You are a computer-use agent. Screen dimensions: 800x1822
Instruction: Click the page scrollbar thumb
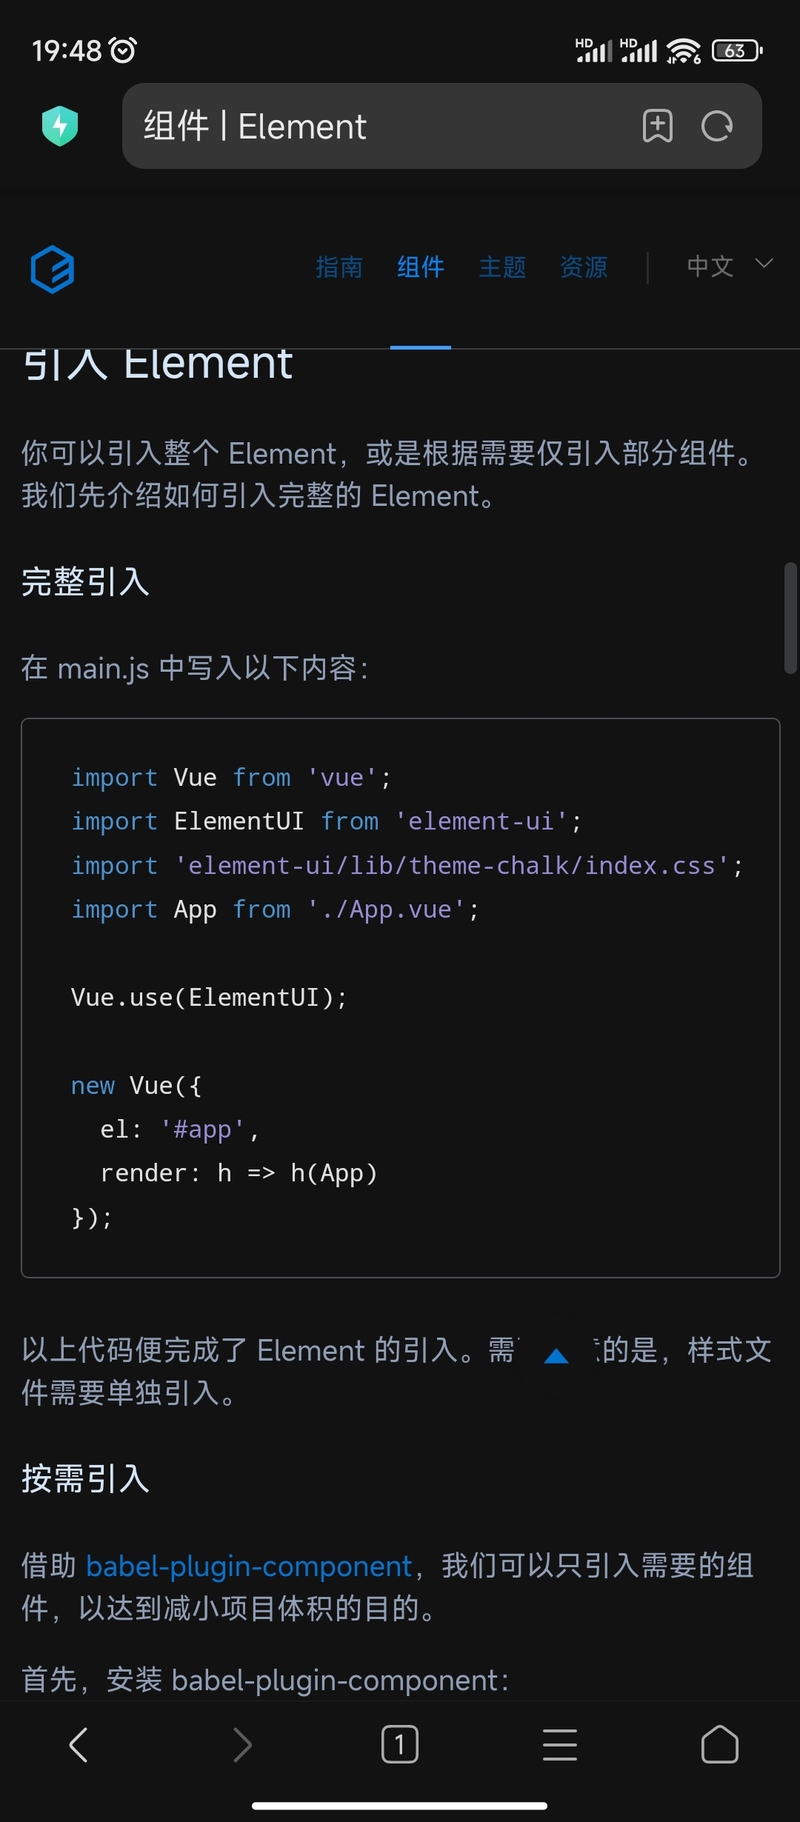790,618
